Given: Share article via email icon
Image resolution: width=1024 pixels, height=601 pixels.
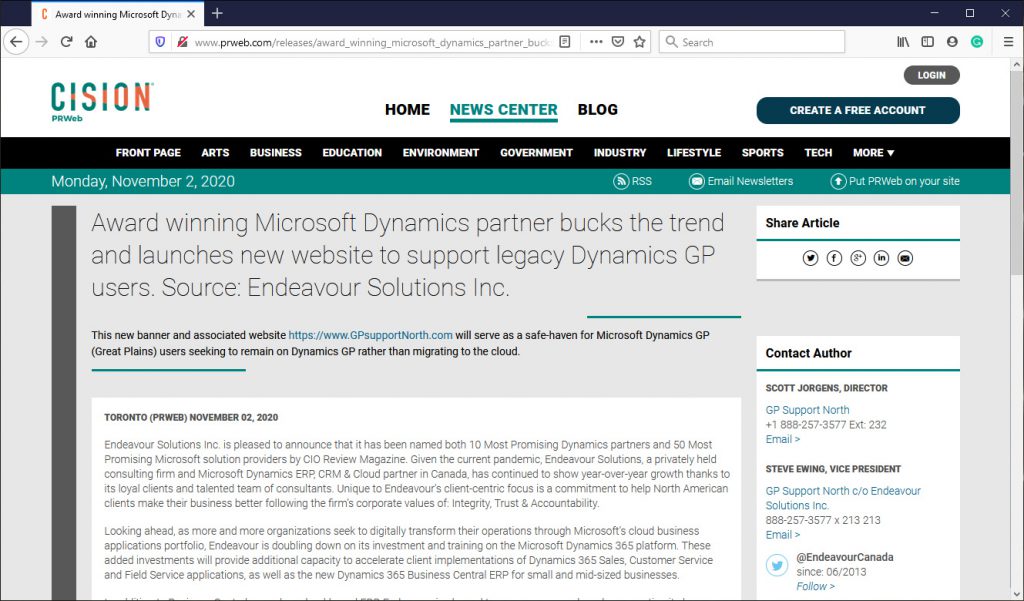Looking at the screenshot, I should pos(904,258).
